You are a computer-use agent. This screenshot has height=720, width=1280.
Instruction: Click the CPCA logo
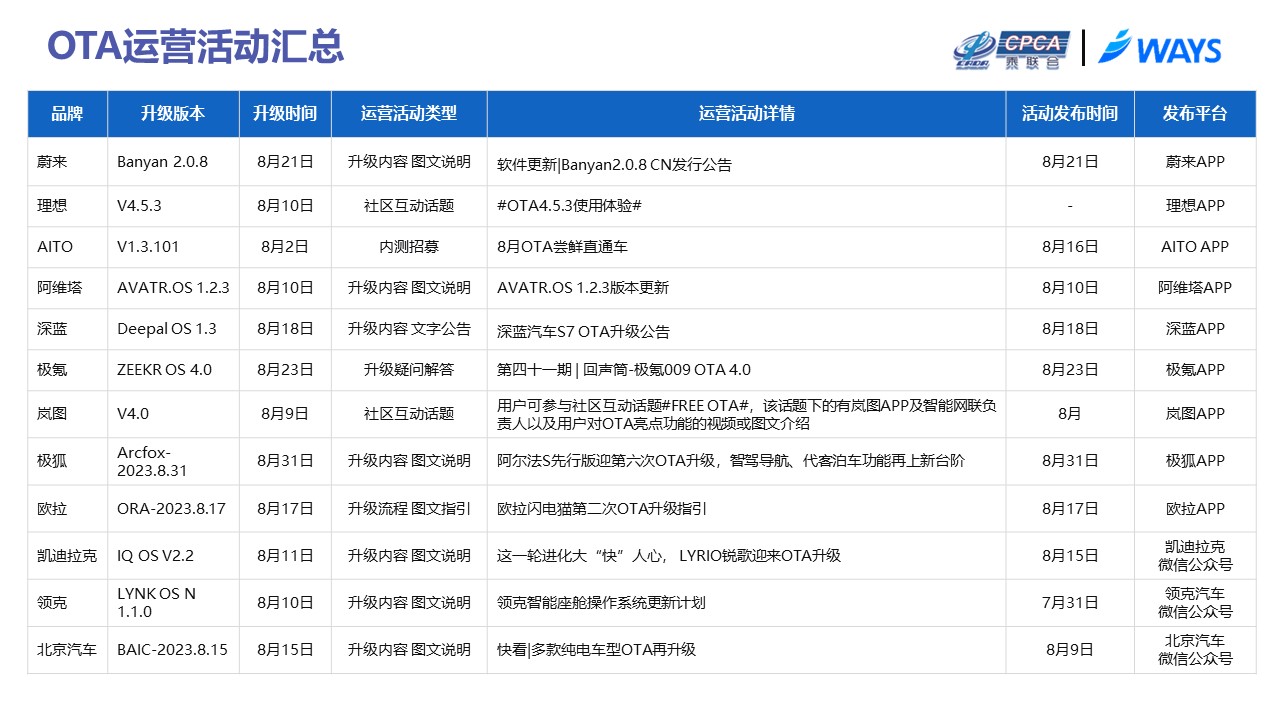pyautogui.click(x=1011, y=48)
